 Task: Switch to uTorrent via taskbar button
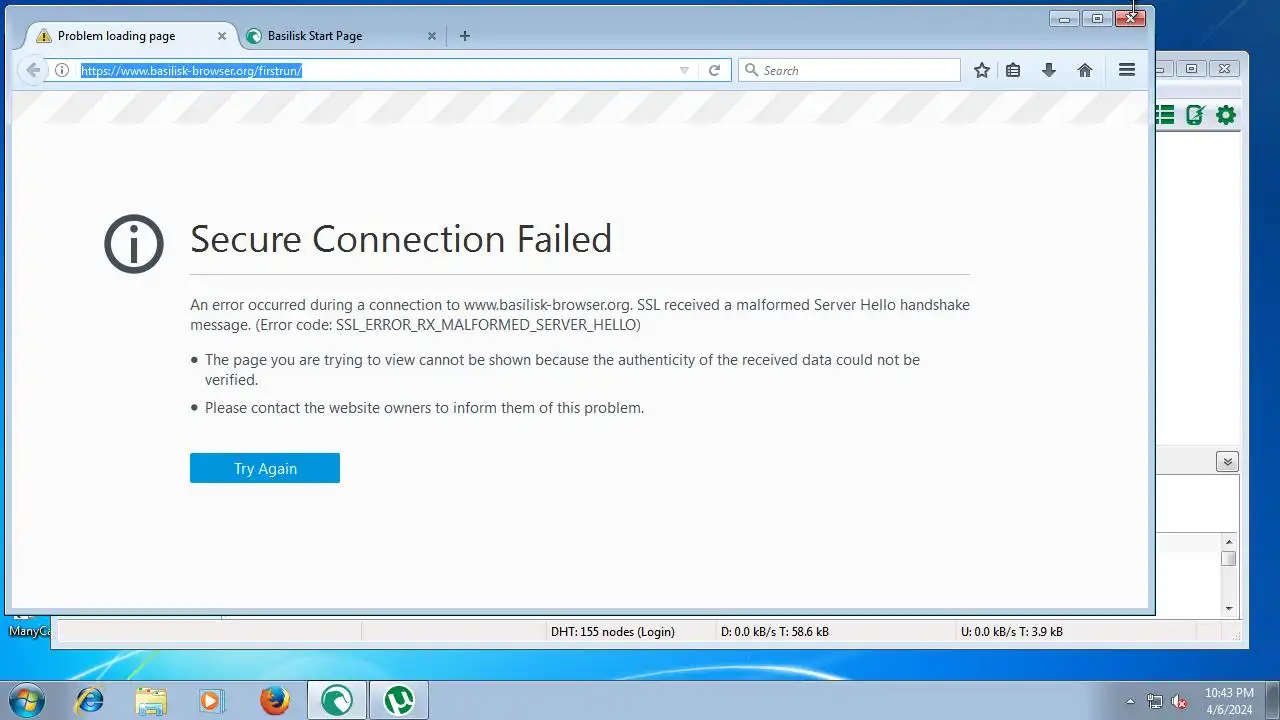click(x=399, y=700)
